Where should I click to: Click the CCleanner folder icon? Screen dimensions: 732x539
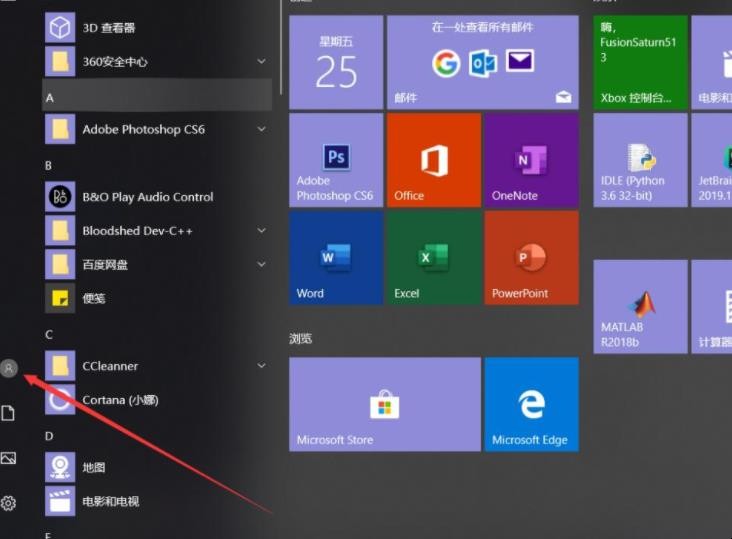click(x=60, y=365)
